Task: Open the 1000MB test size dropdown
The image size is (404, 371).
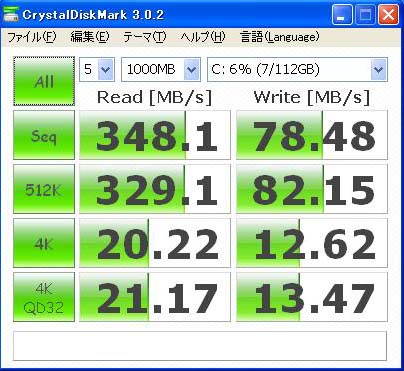Action: (x=161, y=69)
